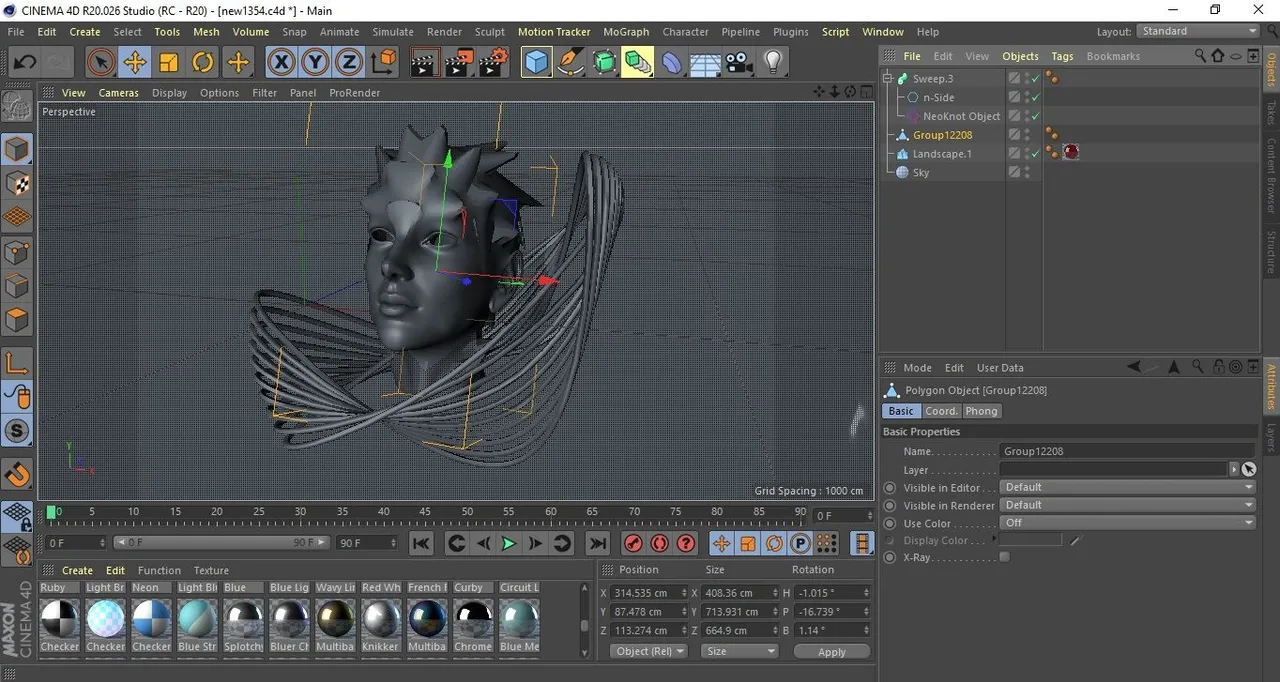Click the timeline green playhead marker

coord(51,512)
